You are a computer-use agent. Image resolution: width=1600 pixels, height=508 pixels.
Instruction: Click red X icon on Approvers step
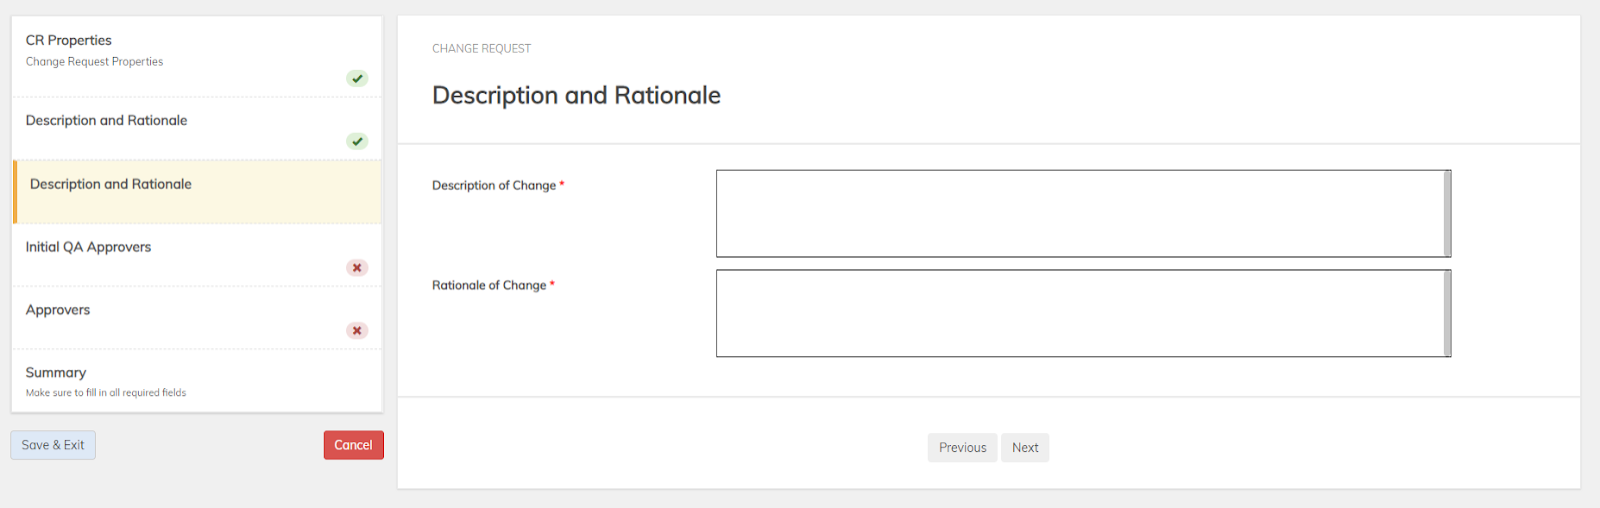357,330
